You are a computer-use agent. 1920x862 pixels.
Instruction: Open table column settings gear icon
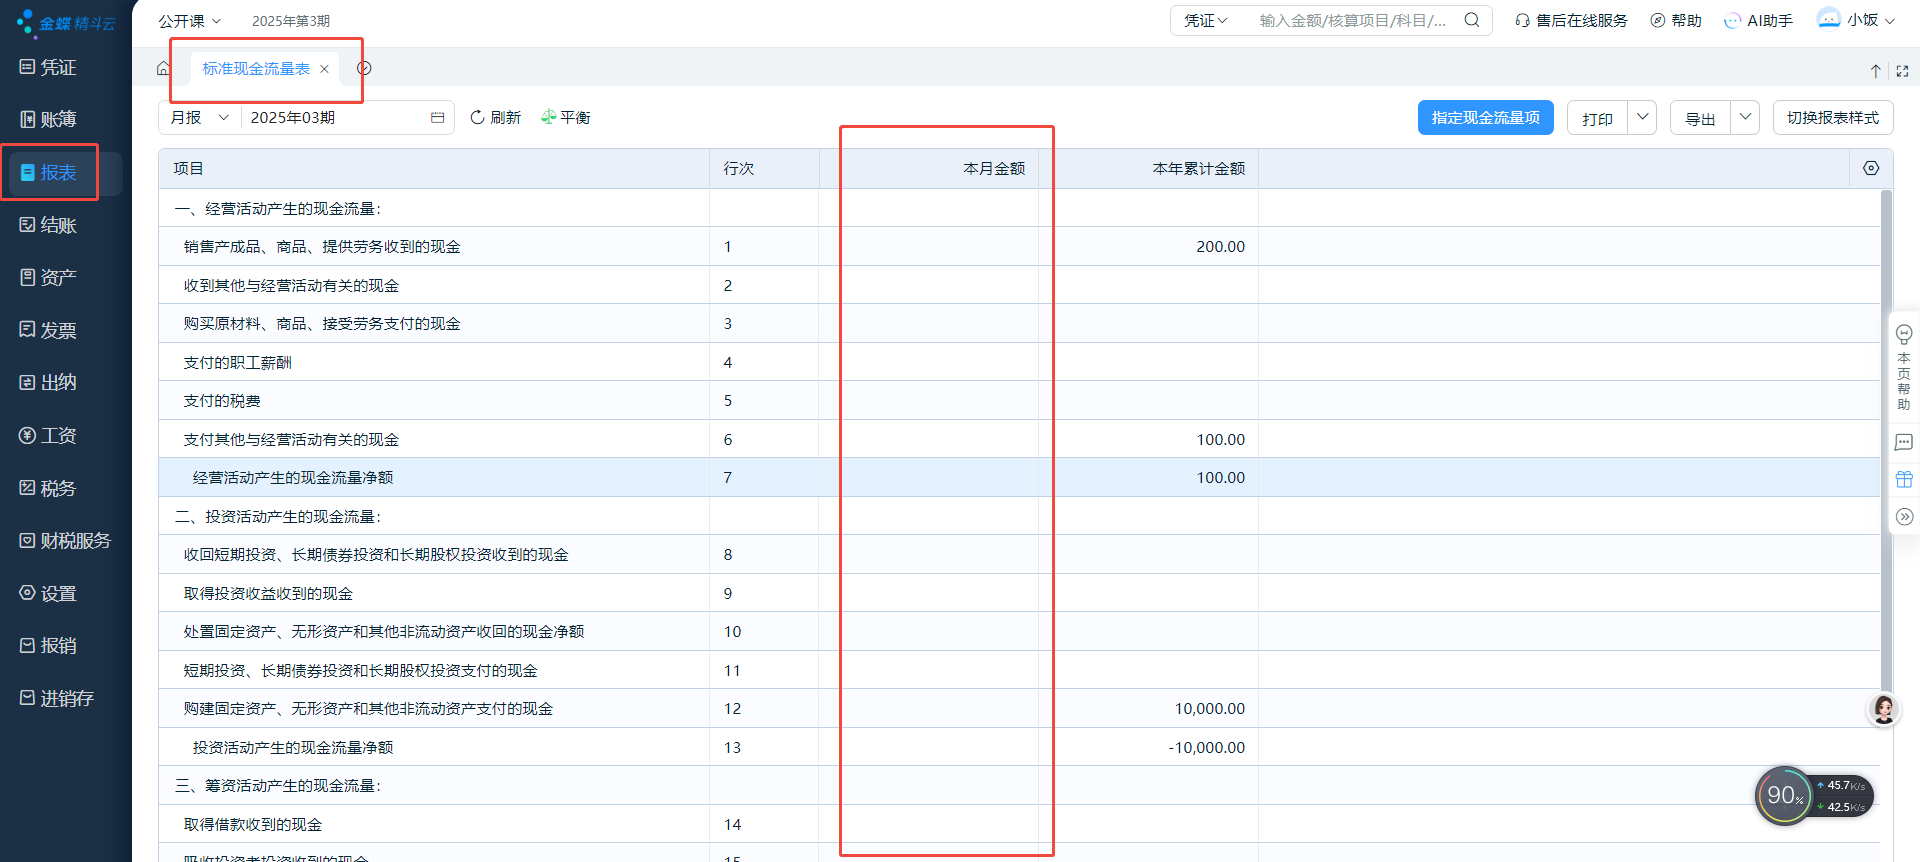1871,169
